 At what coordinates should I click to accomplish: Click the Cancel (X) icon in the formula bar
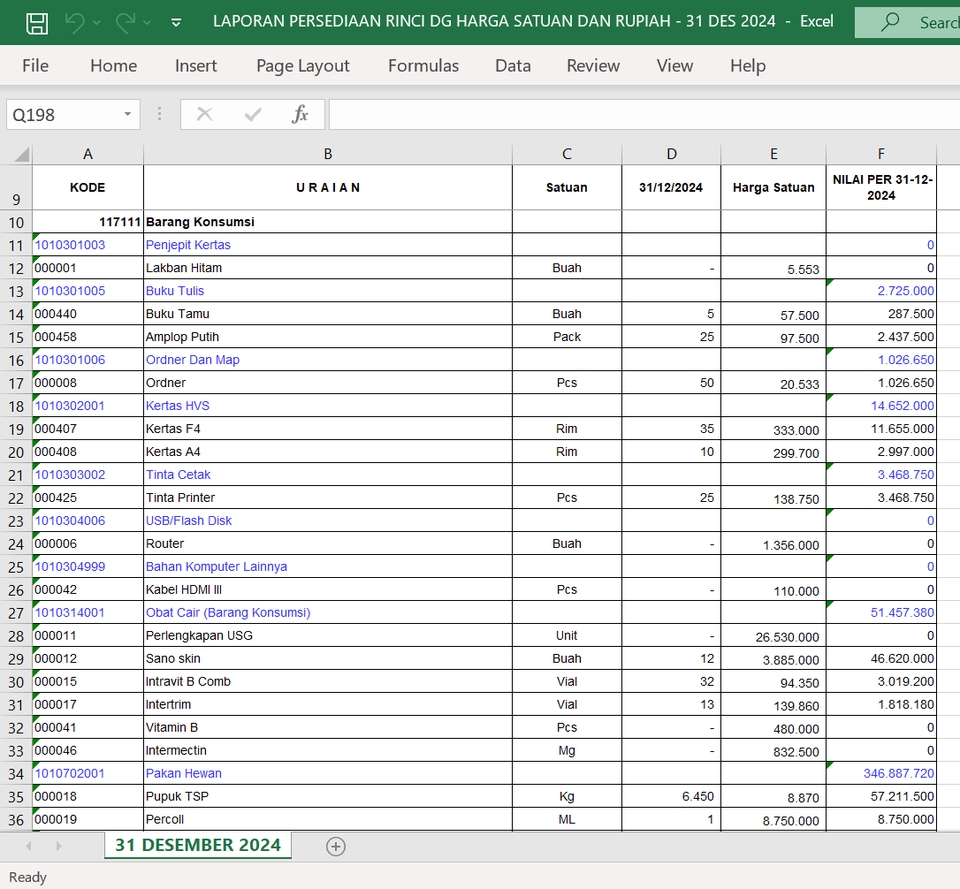(204, 114)
